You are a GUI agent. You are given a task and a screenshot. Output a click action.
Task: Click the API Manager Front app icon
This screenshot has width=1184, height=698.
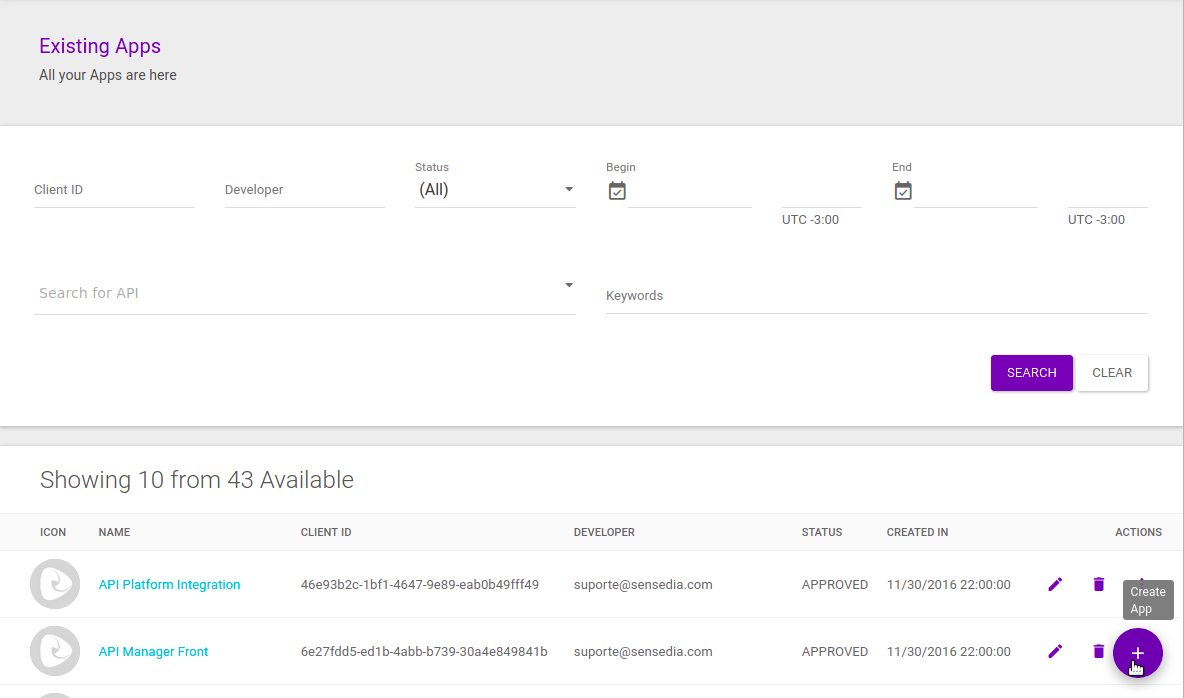coord(55,651)
